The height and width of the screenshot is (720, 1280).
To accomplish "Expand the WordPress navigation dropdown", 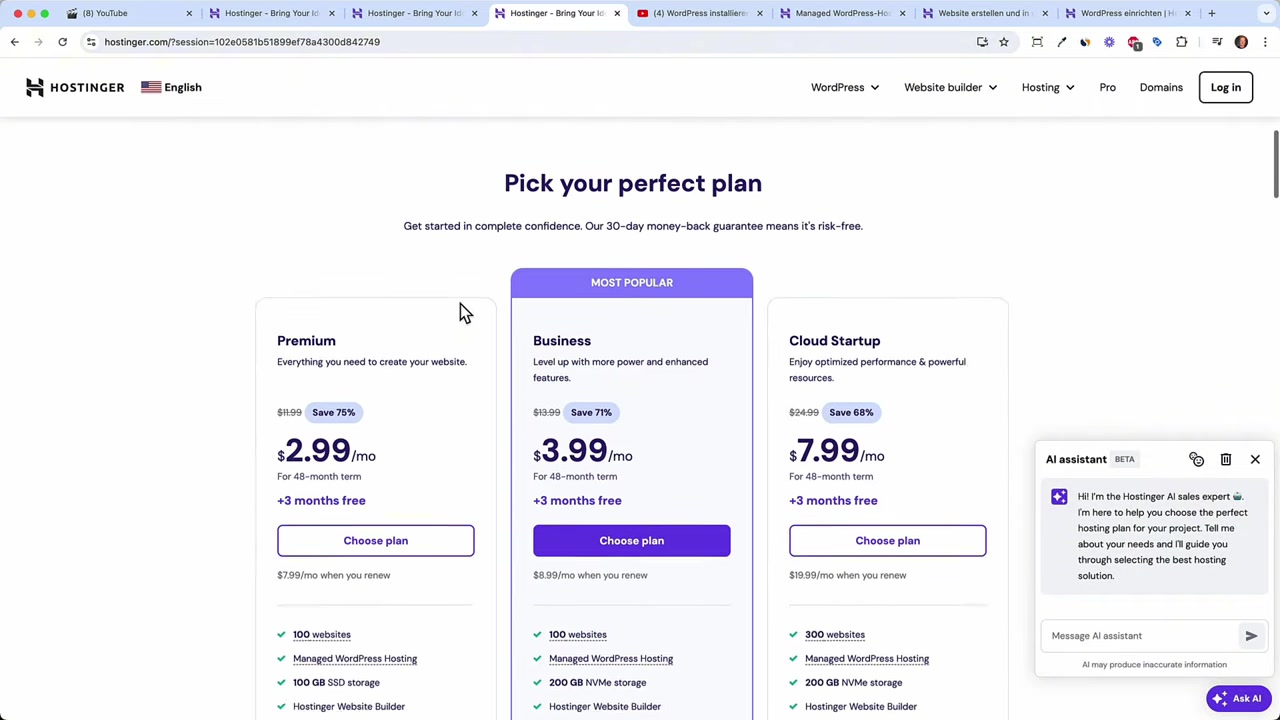I will coord(845,87).
